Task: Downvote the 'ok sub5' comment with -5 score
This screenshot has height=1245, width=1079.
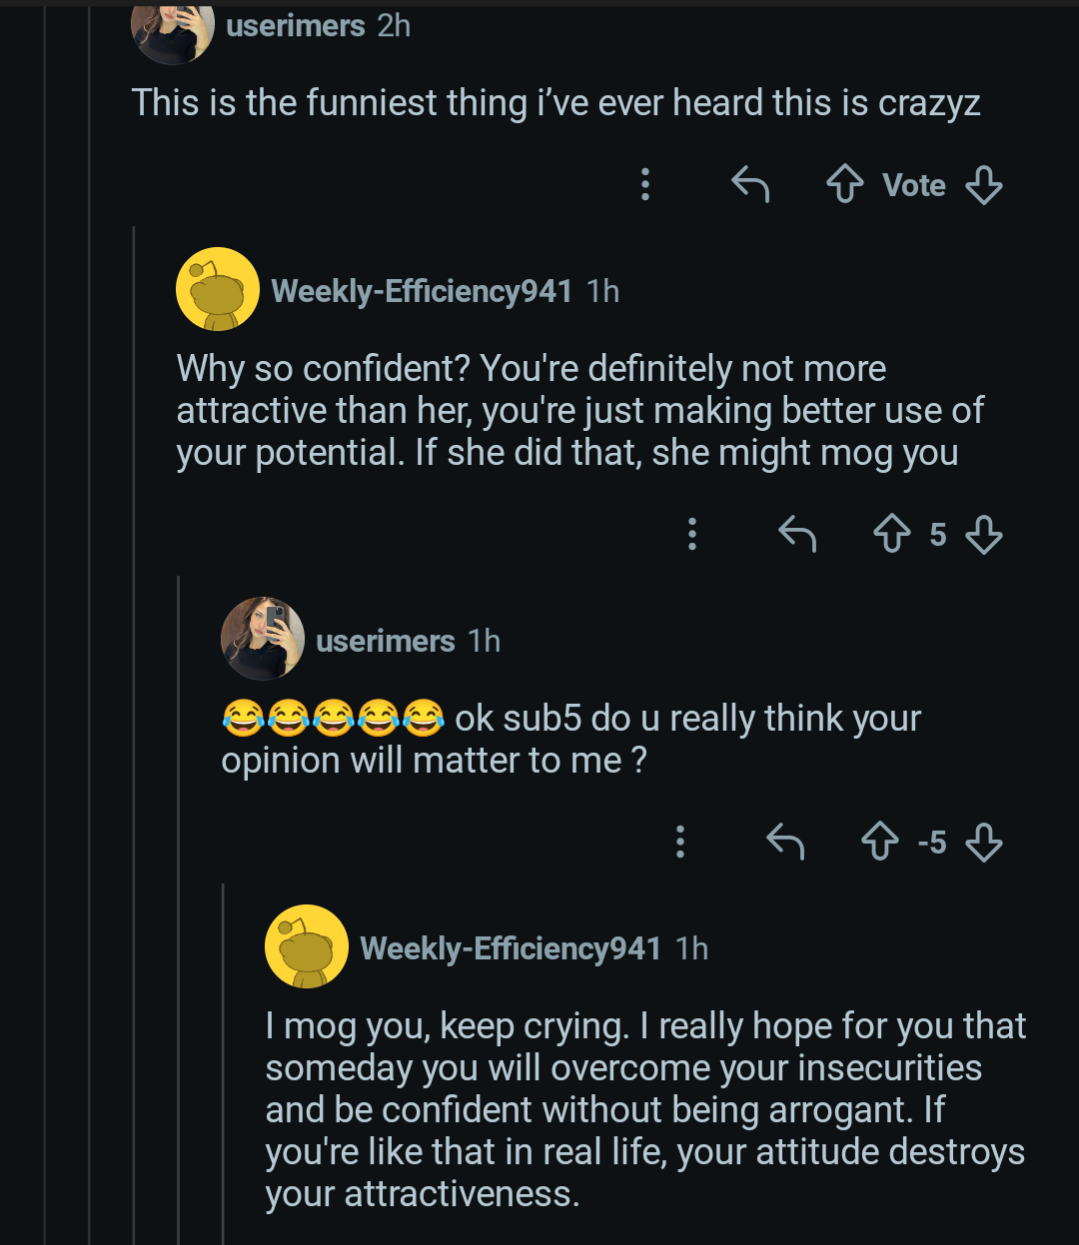Action: pos(984,842)
